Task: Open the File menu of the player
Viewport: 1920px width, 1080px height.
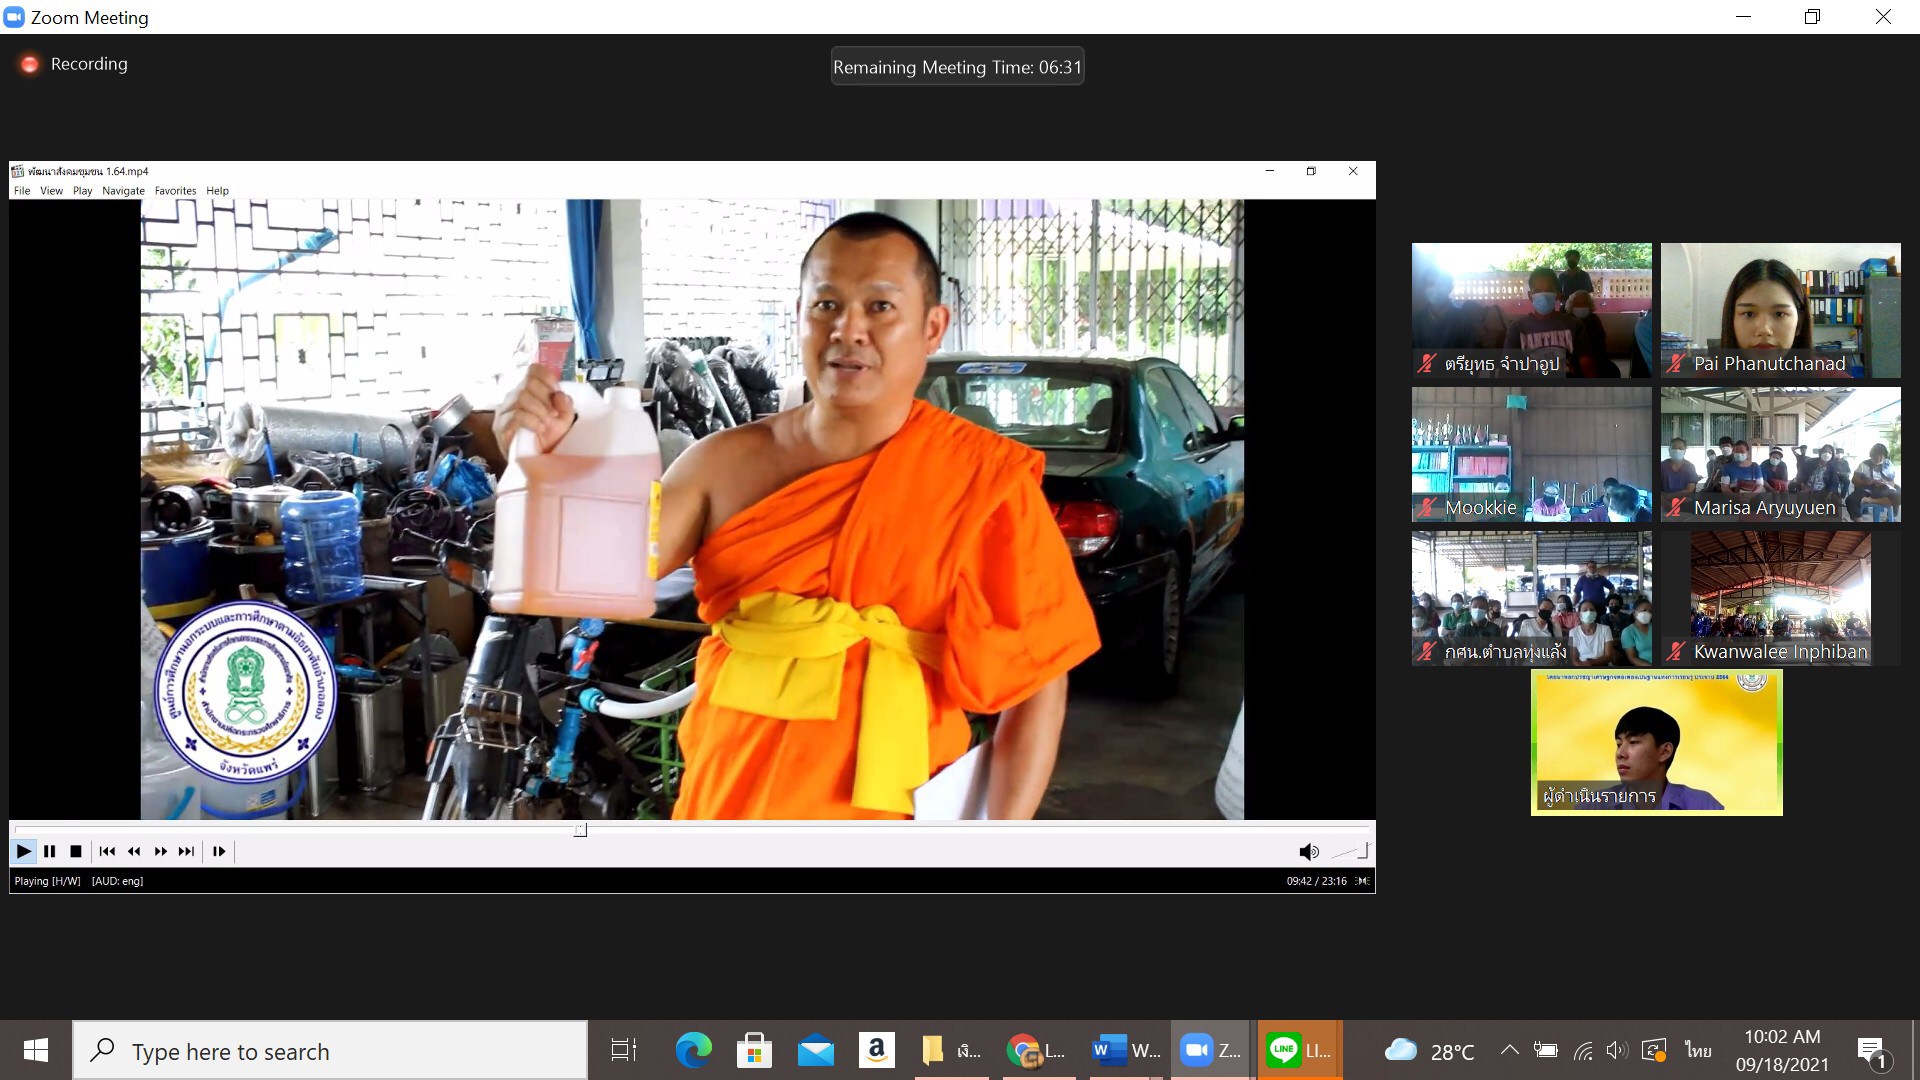Action: point(22,191)
